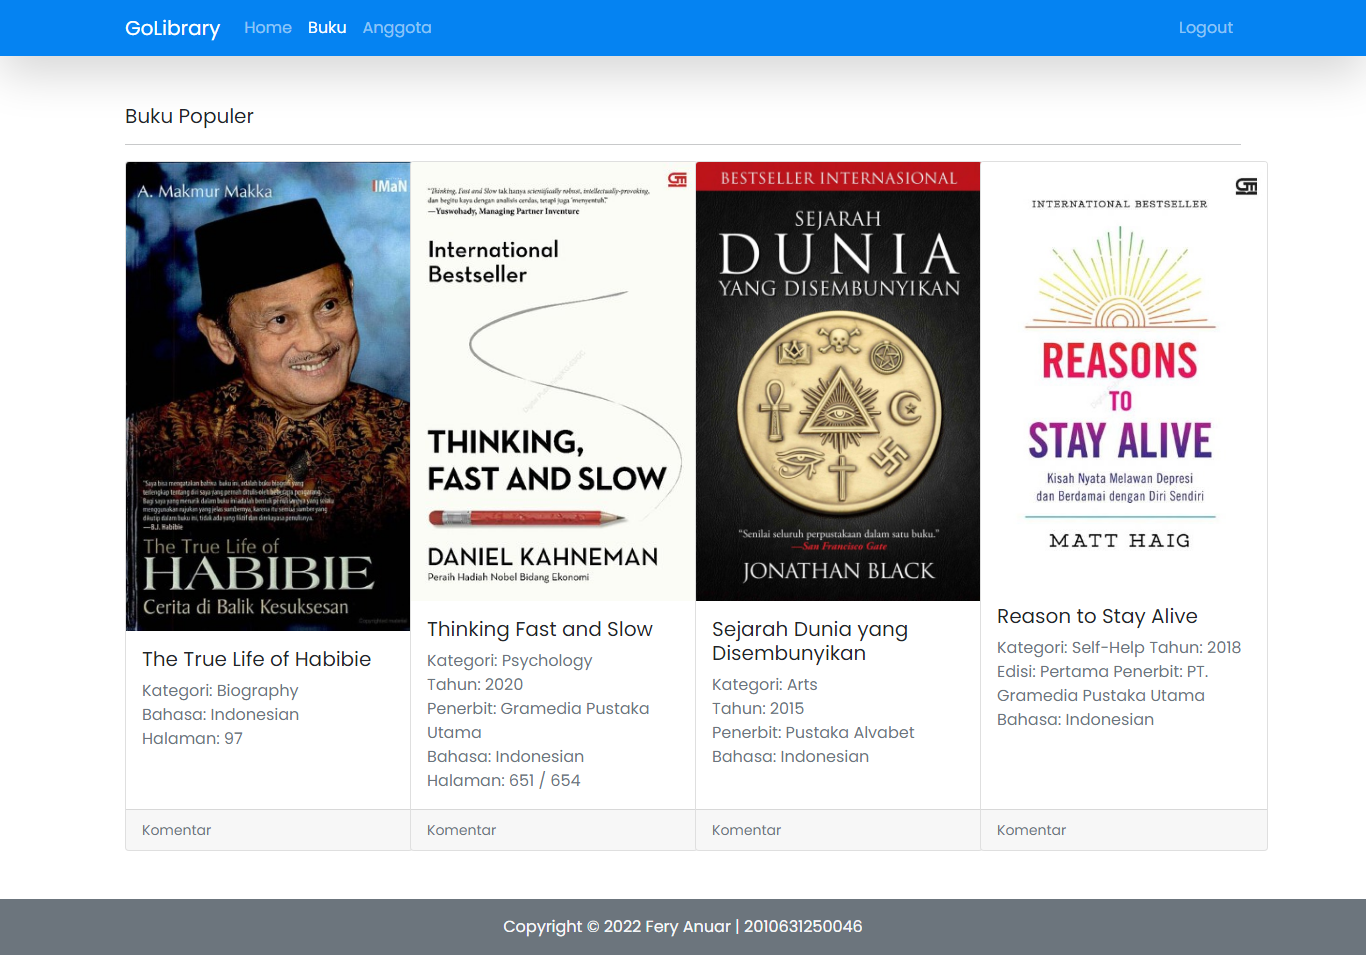Open Komentar for The True Life of Habibie
The width and height of the screenshot is (1366, 955).
pos(176,829)
